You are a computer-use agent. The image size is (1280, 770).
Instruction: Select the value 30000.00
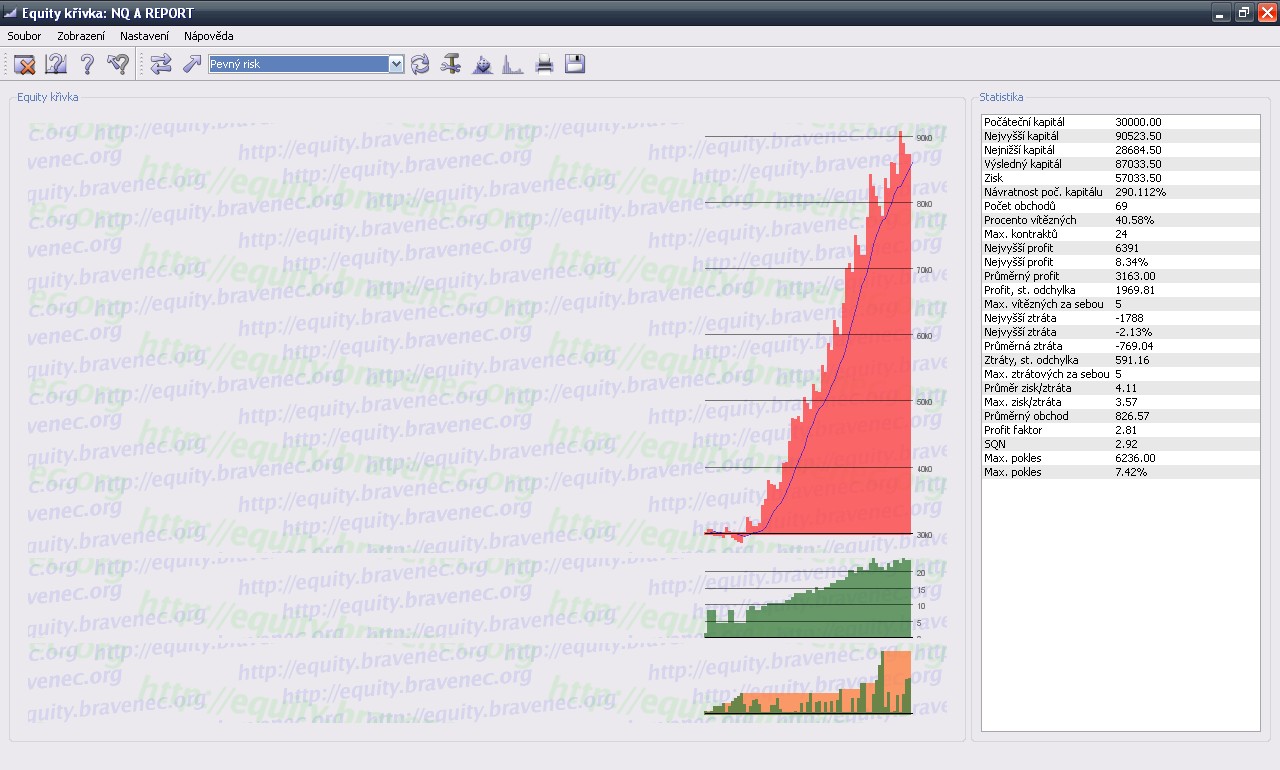[x=1138, y=122]
